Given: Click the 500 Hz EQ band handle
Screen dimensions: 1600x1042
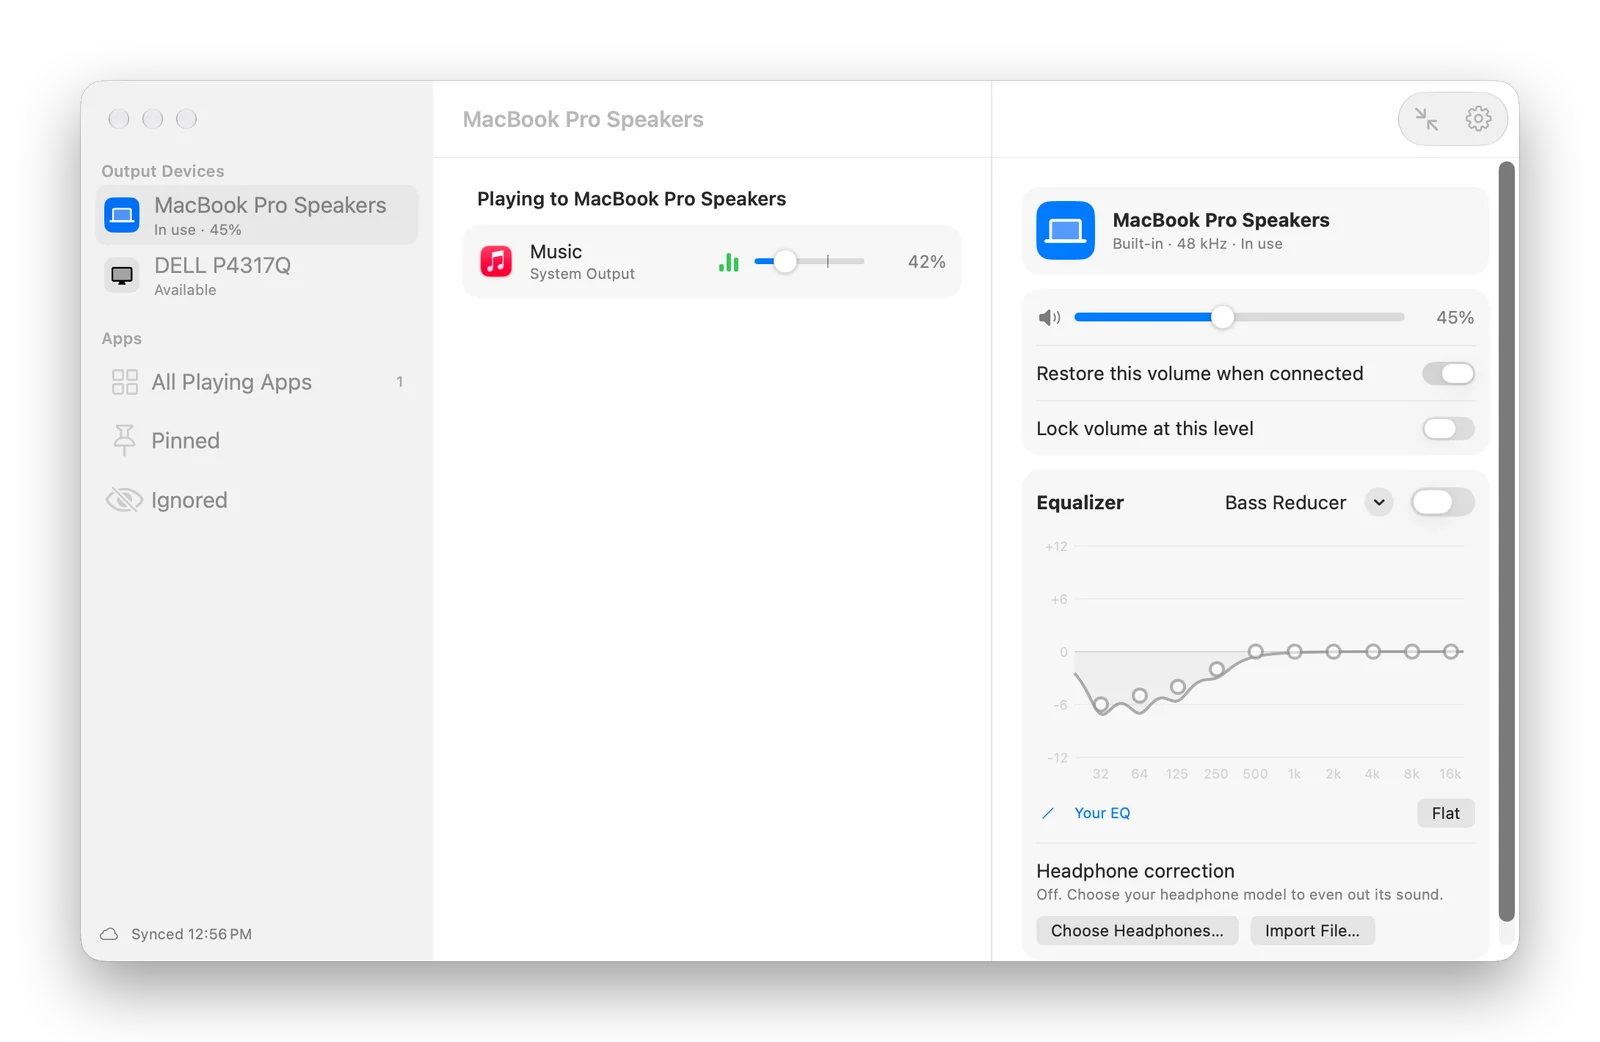Looking at the screenshot, I should 1256,651.
